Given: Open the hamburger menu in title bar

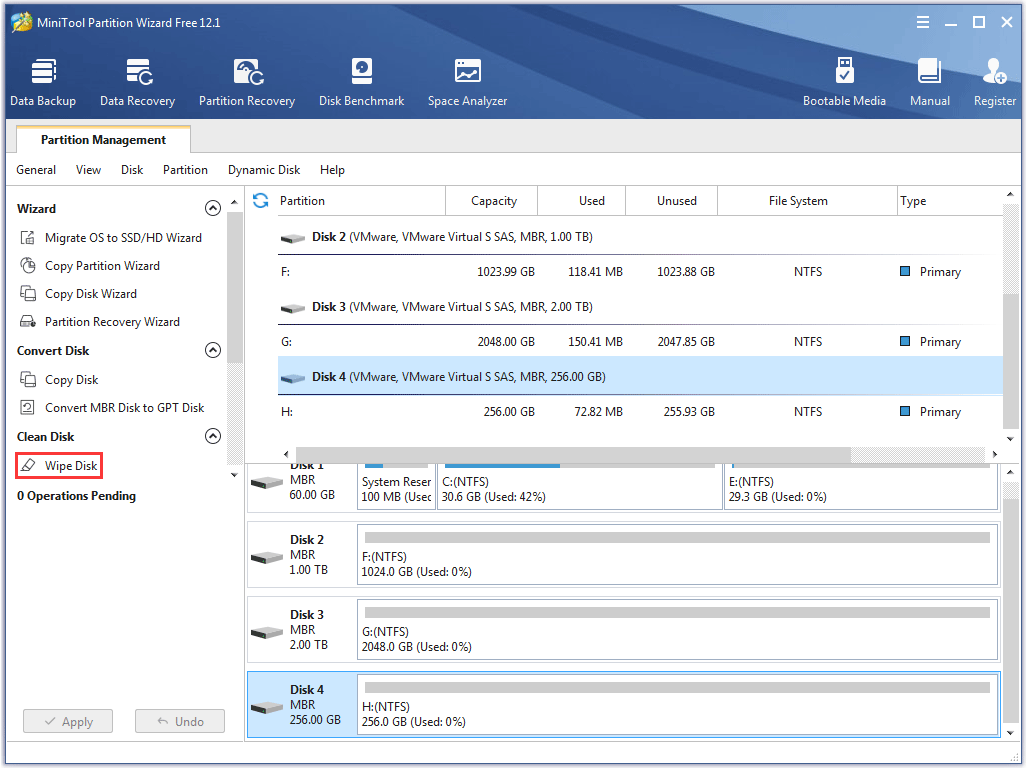Looking at the screenshot, I should click(x=923, y=22).
